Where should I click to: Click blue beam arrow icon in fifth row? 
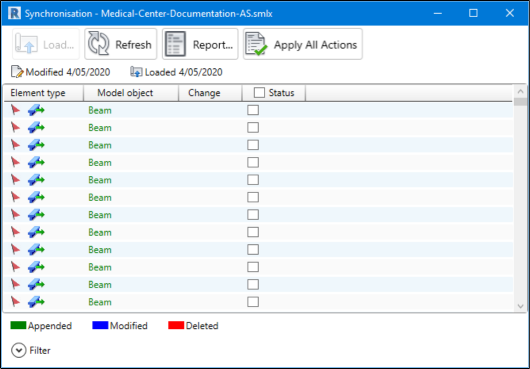(x=36, y=180)
